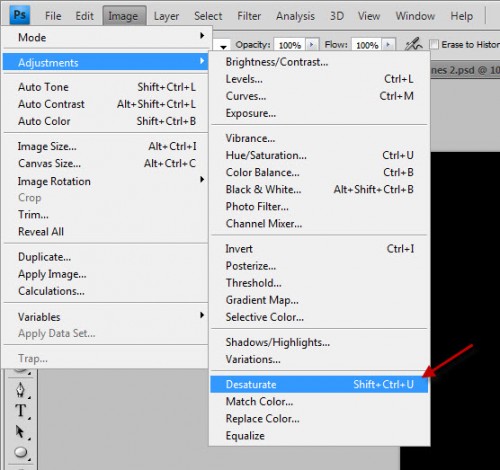Screen dimensions: 500x470
Task: Open the Select menu
Action: [208, 16]
